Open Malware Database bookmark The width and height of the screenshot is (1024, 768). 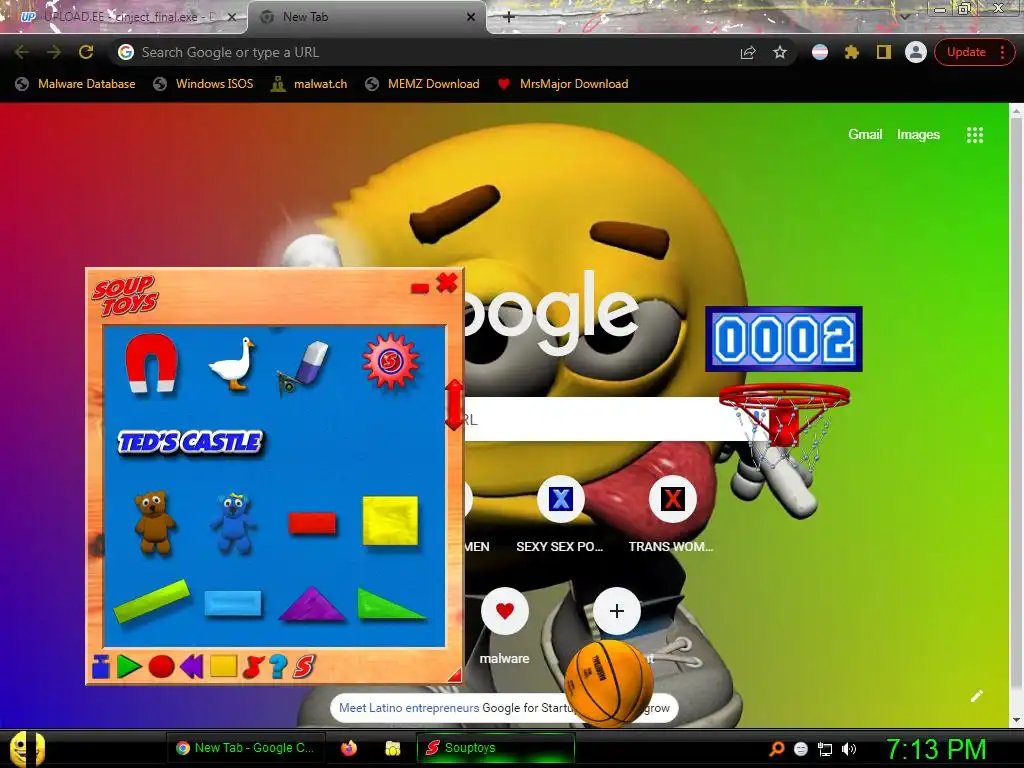coord(76,84)
